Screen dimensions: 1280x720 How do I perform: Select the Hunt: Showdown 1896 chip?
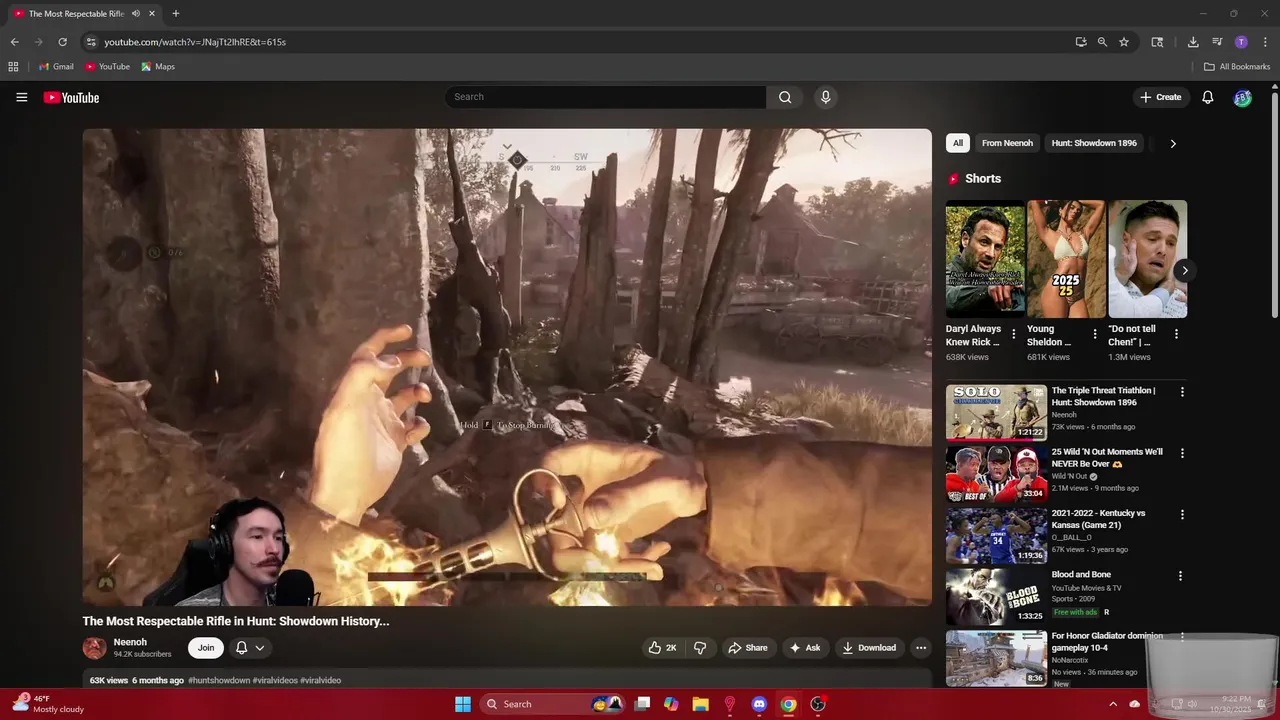[x=1094, y=143]
